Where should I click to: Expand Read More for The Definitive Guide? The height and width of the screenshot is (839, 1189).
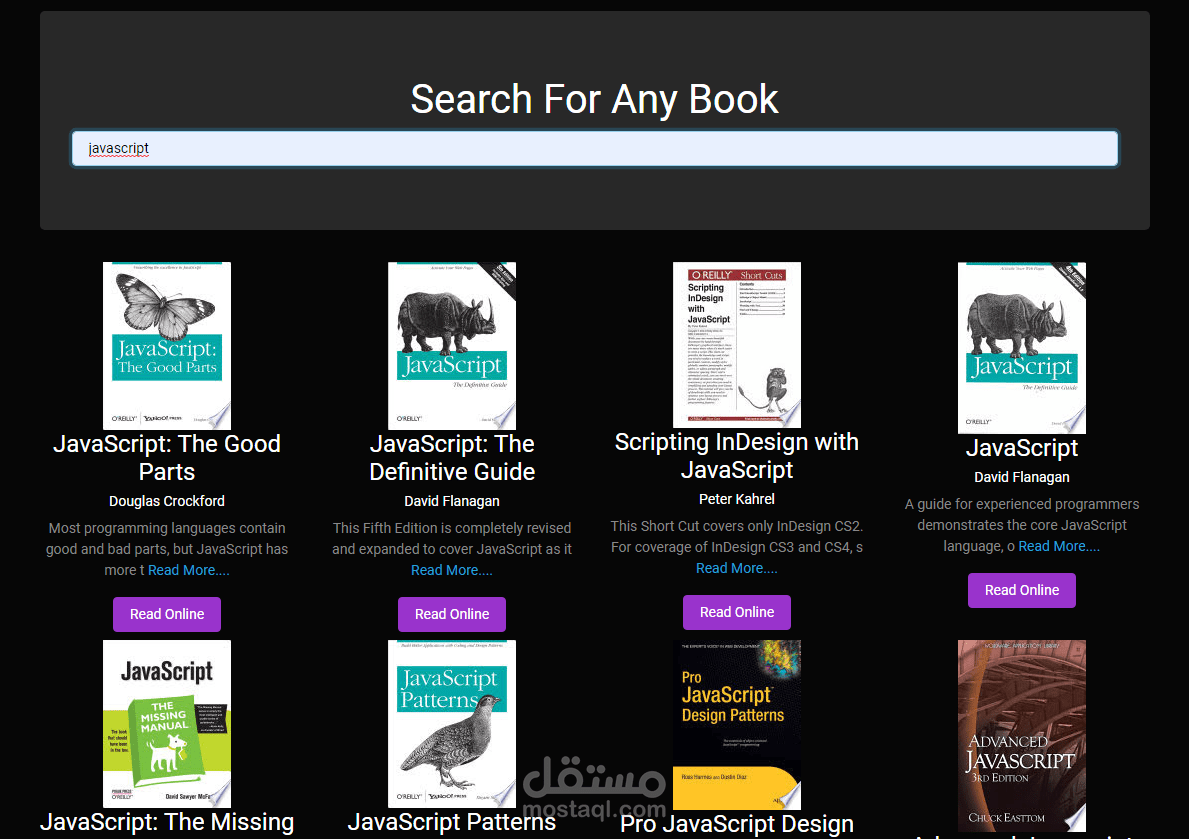coord(452,570)
